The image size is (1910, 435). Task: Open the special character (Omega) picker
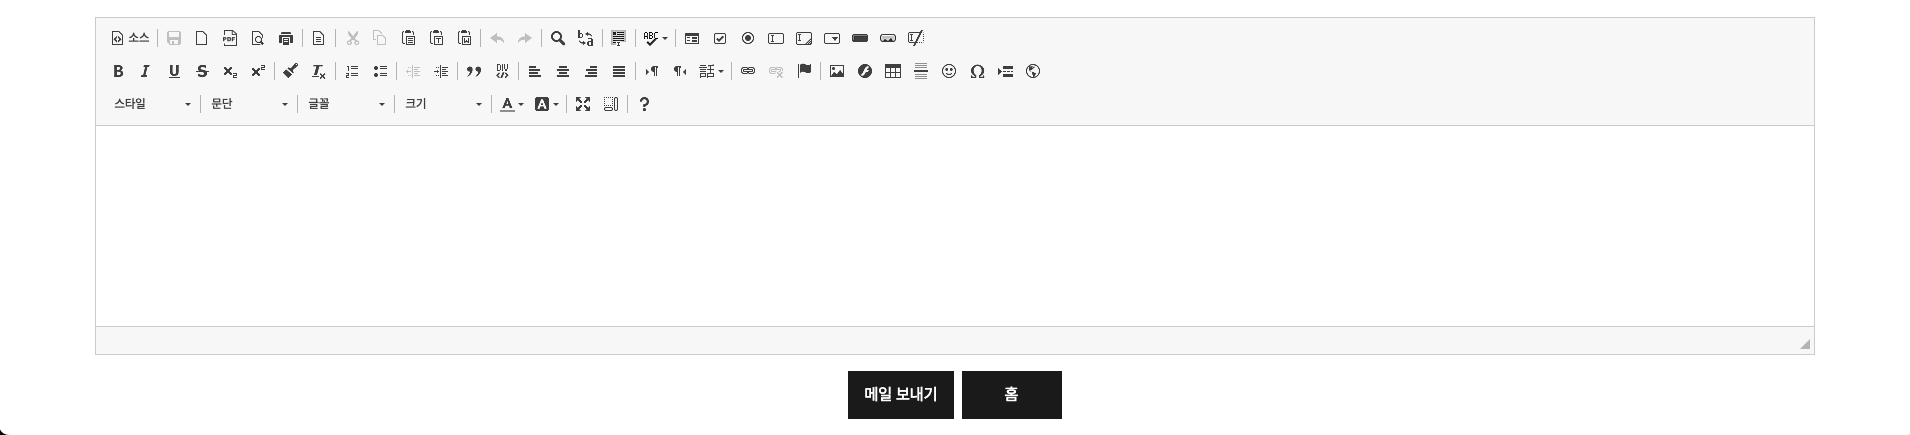pos(977,72)
